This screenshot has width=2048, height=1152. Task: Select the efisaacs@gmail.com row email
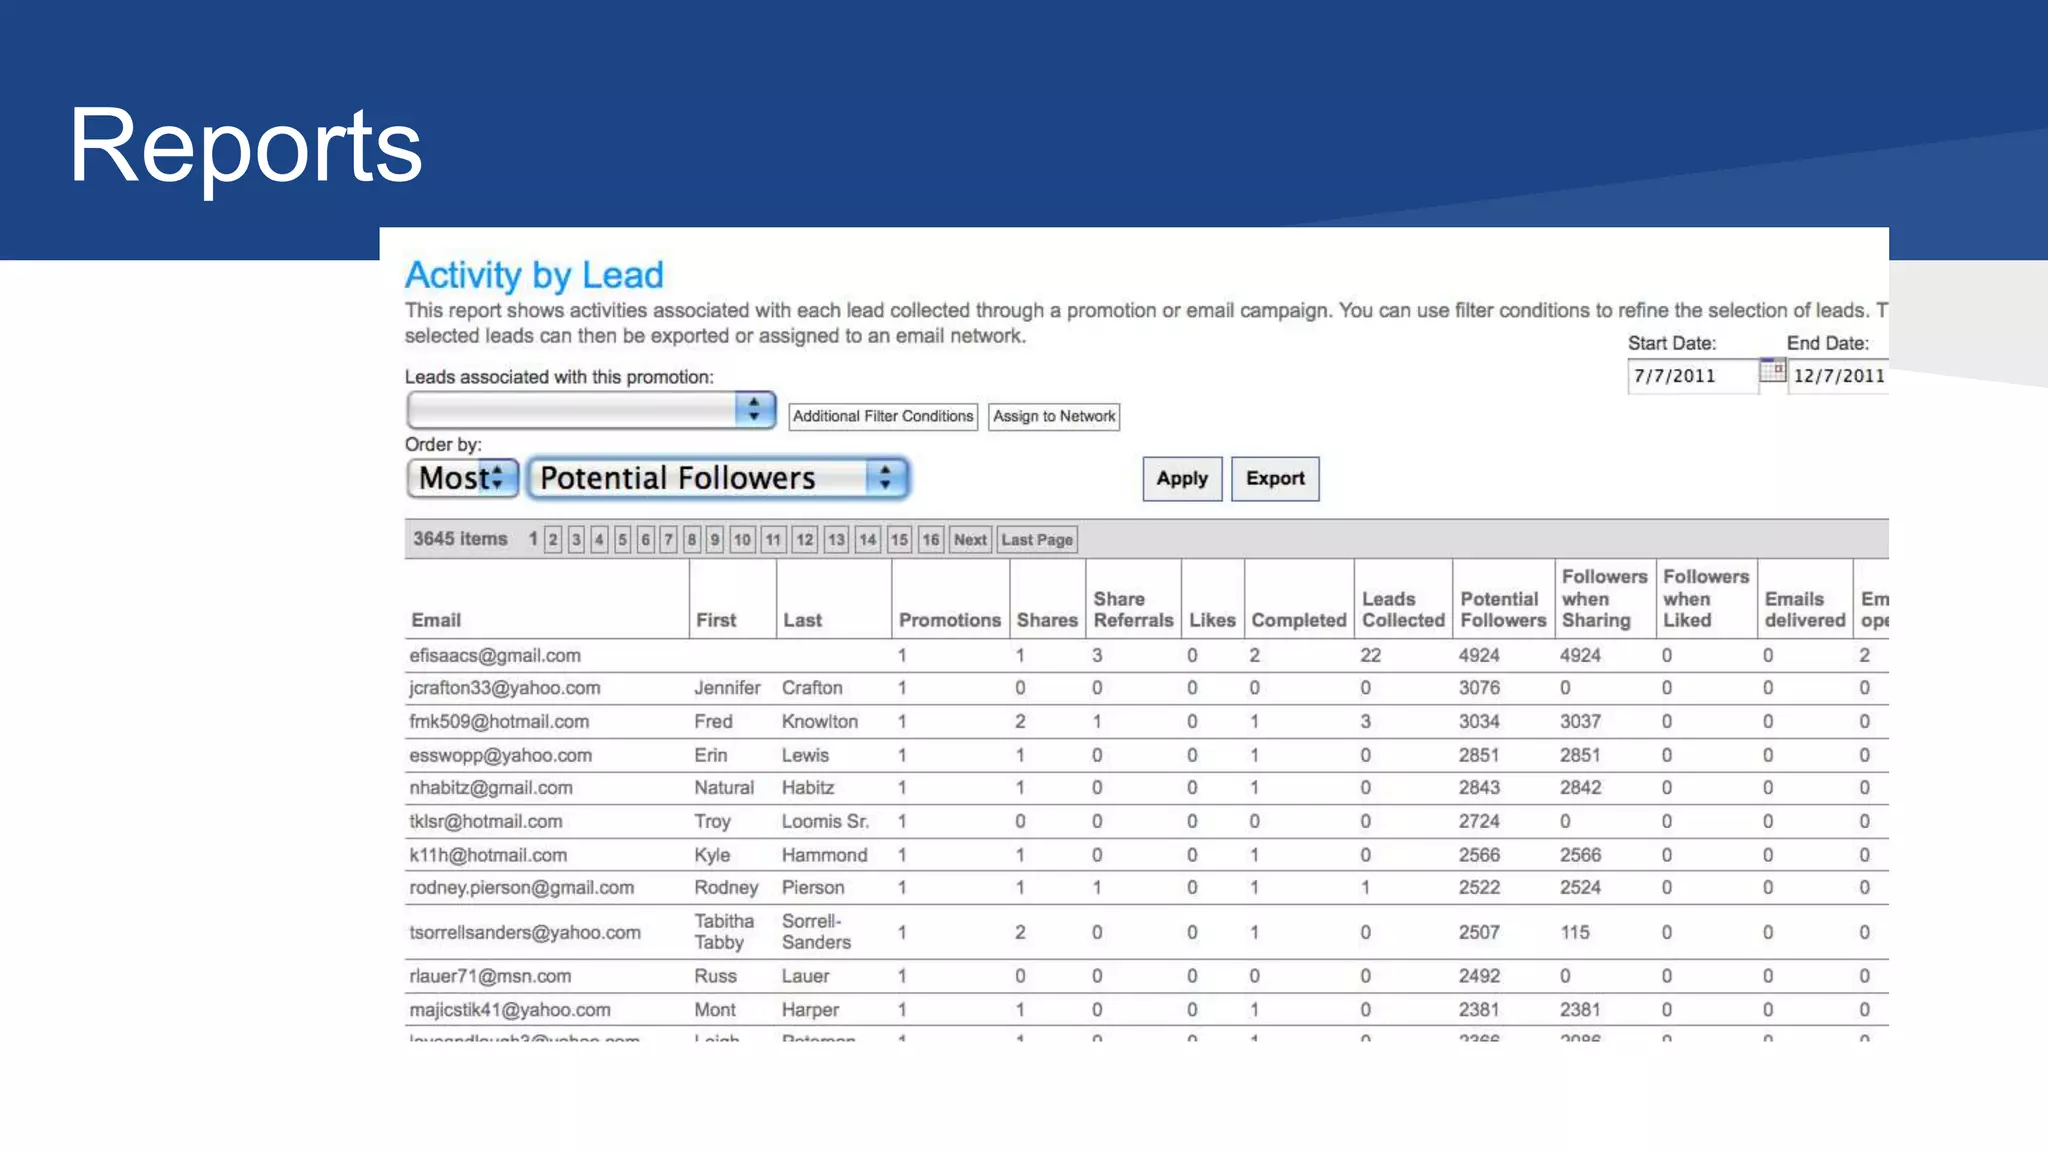(x=495, y=655)
